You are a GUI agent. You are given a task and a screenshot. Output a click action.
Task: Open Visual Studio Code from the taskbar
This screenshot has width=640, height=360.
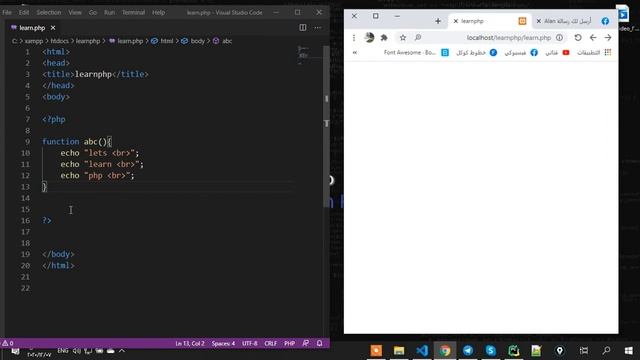pos(422,351)
